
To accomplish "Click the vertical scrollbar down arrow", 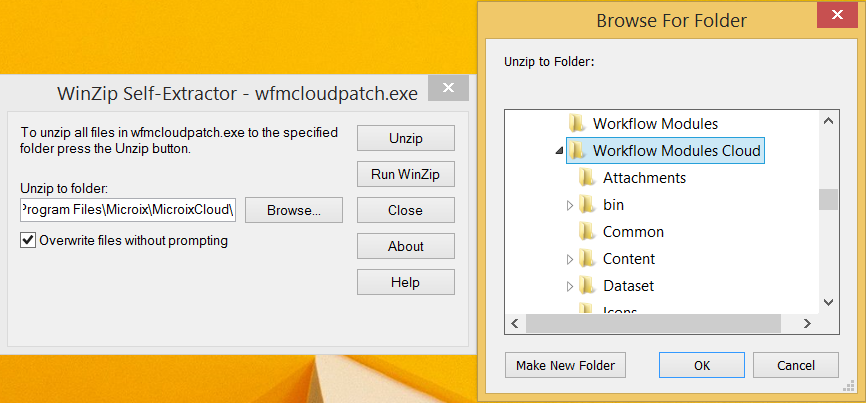I will point(828,302).
